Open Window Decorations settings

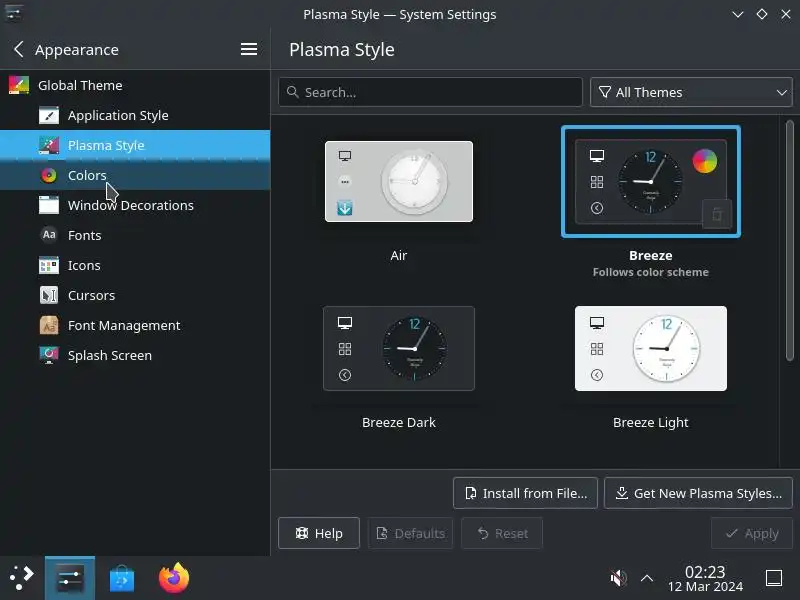click(x=135, y=205)
